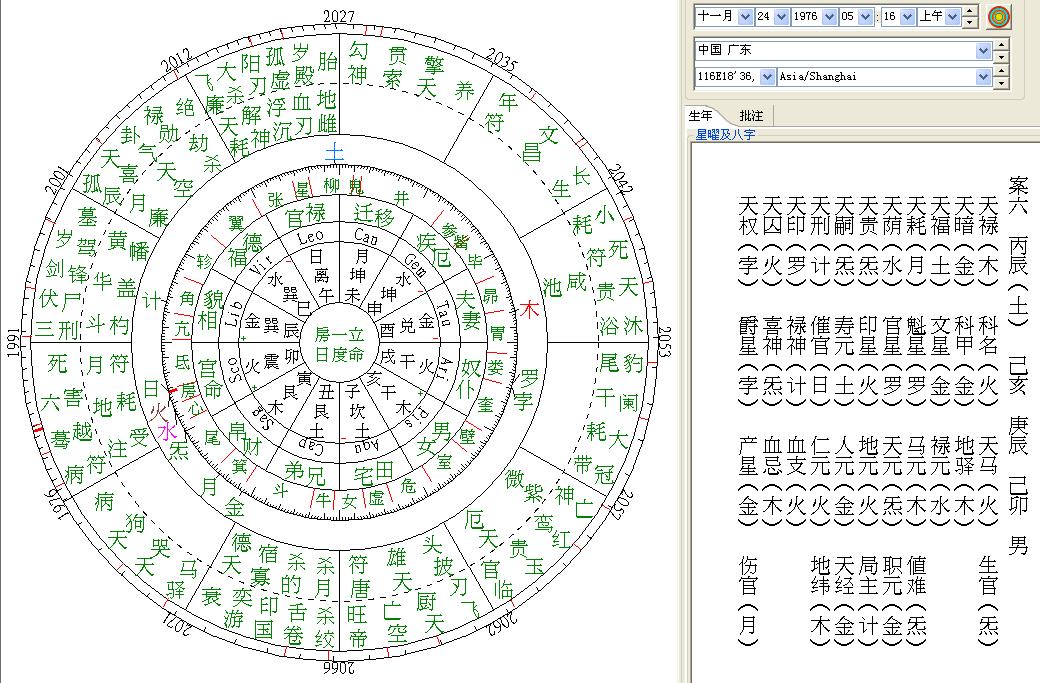Open the hour dropdown showing 05

(865, 17)
